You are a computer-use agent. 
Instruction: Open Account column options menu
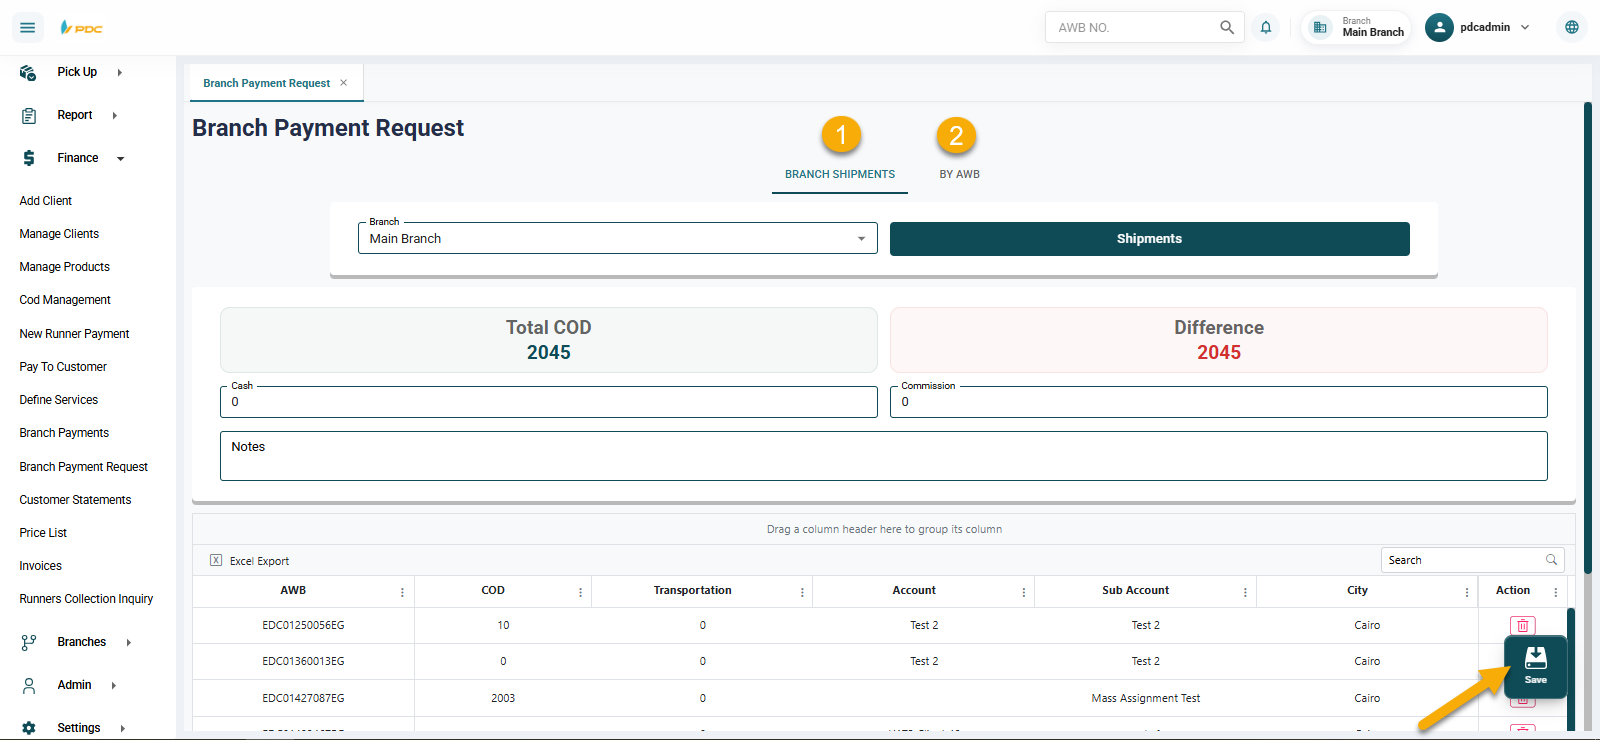pyautogui.click(x=1024, y=592)
